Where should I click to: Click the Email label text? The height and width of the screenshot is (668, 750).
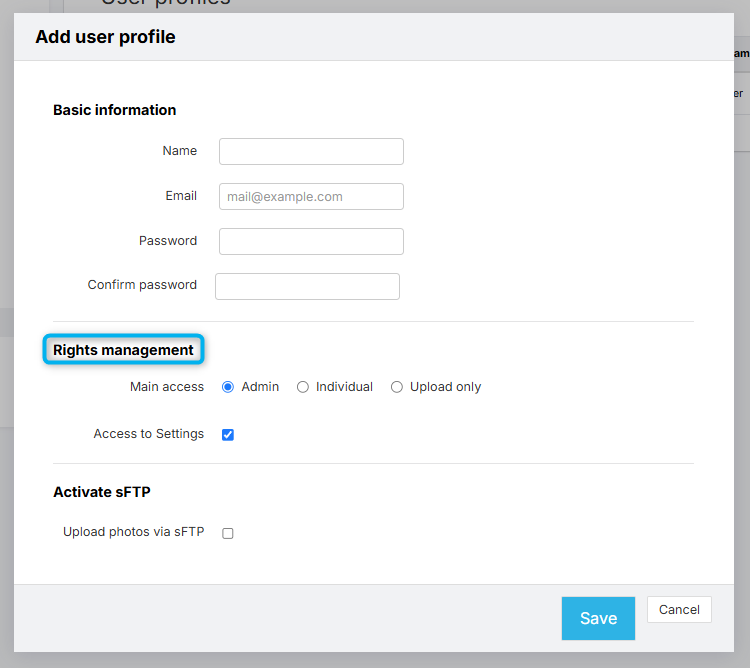coord(181,196)
